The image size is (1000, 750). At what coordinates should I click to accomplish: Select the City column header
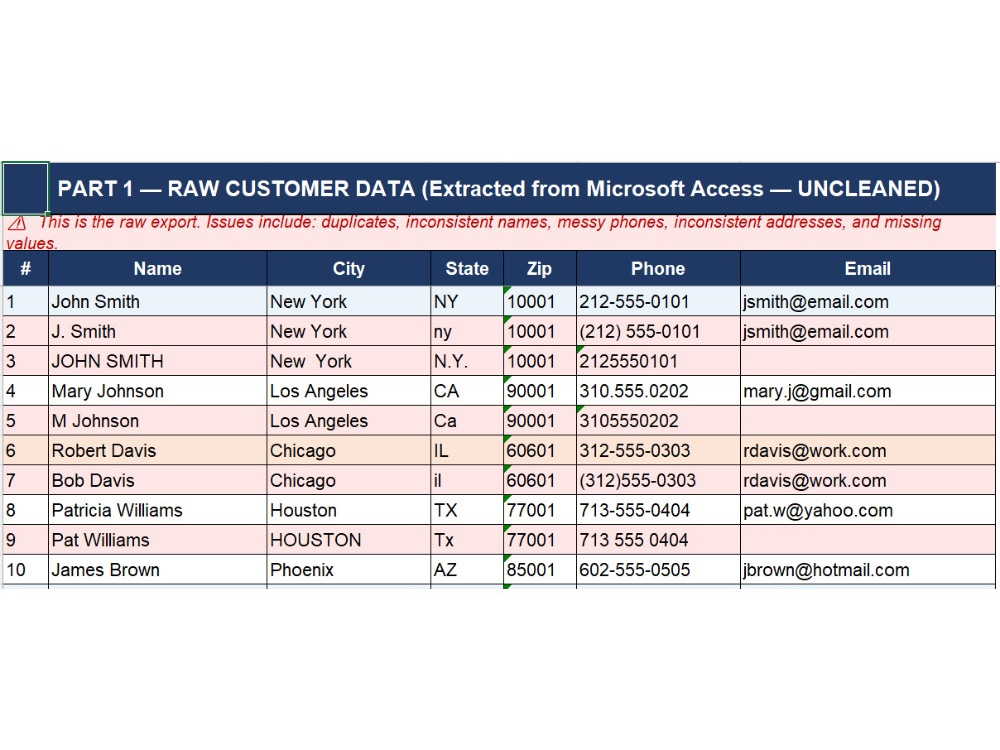pos(349,268)
